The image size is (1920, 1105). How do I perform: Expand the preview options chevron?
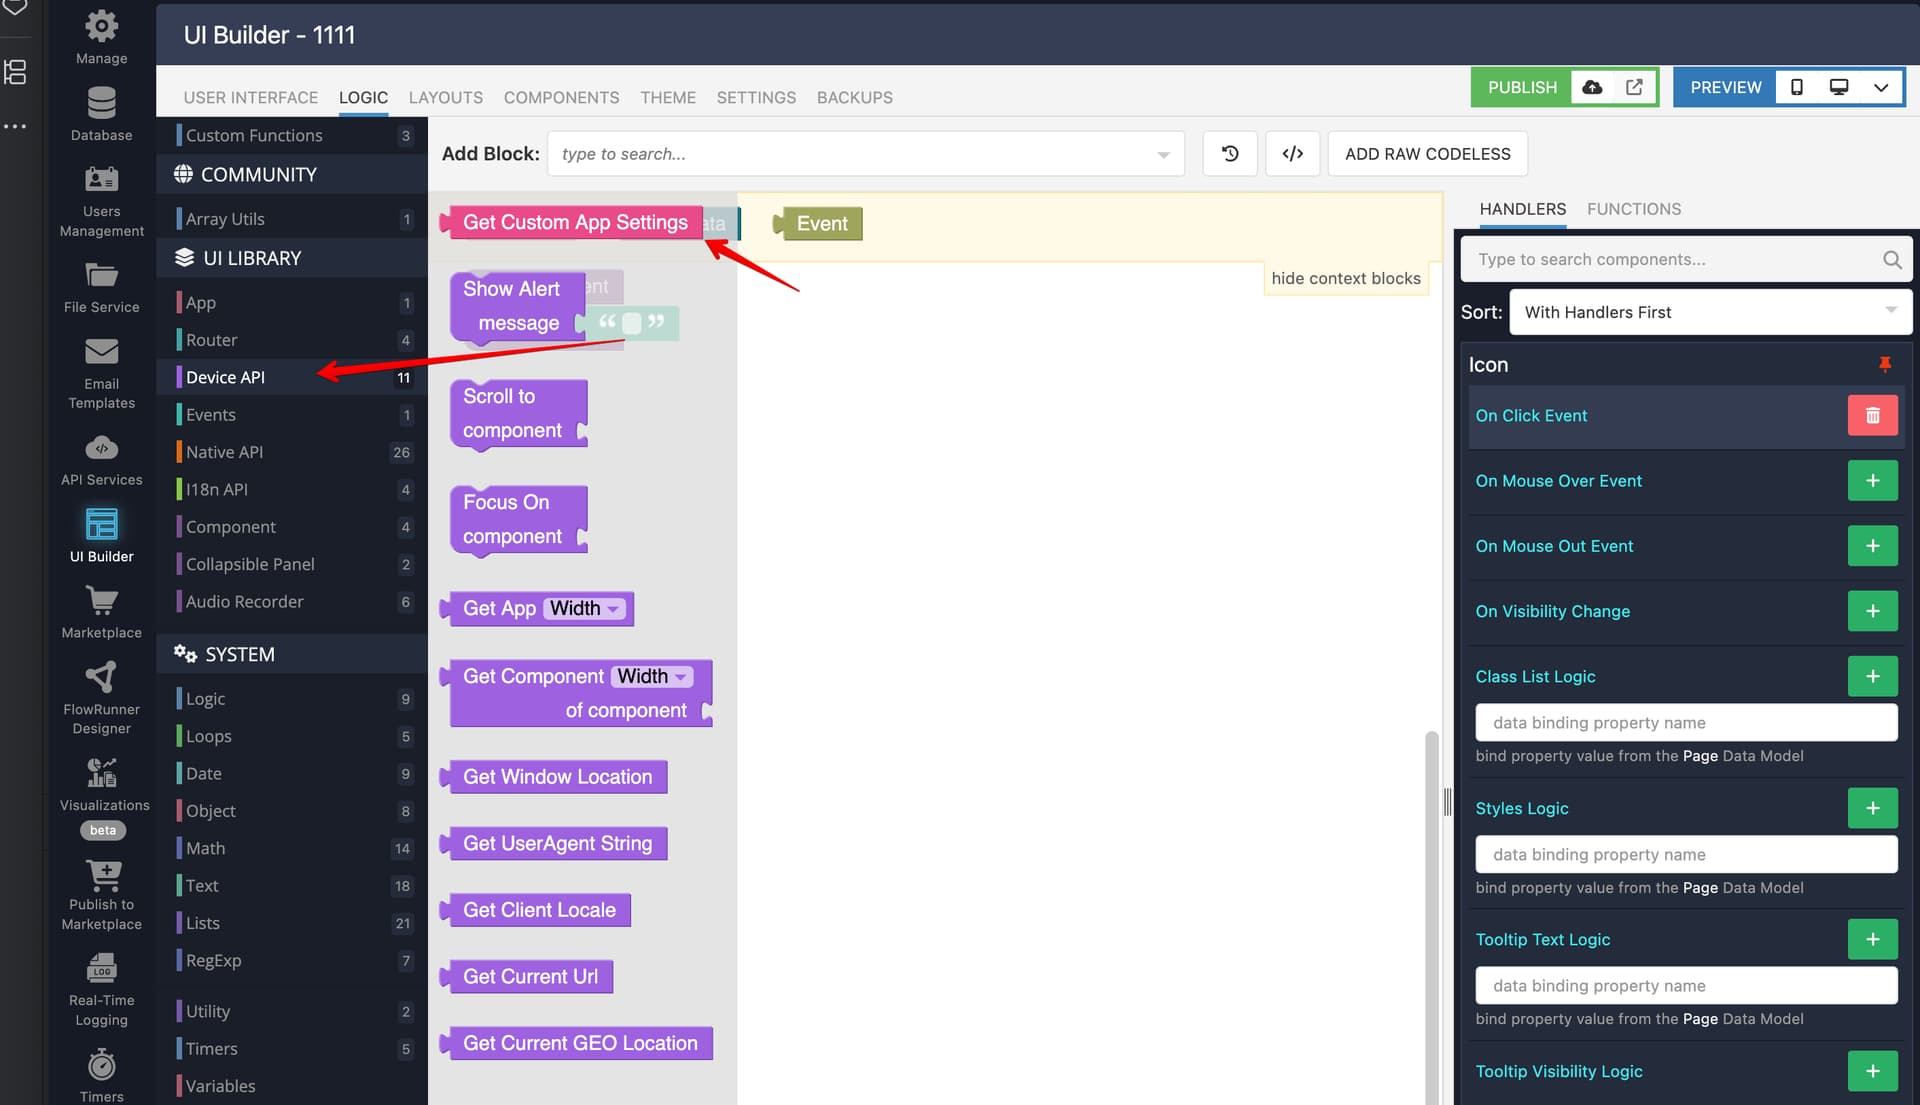point(1880,88)
